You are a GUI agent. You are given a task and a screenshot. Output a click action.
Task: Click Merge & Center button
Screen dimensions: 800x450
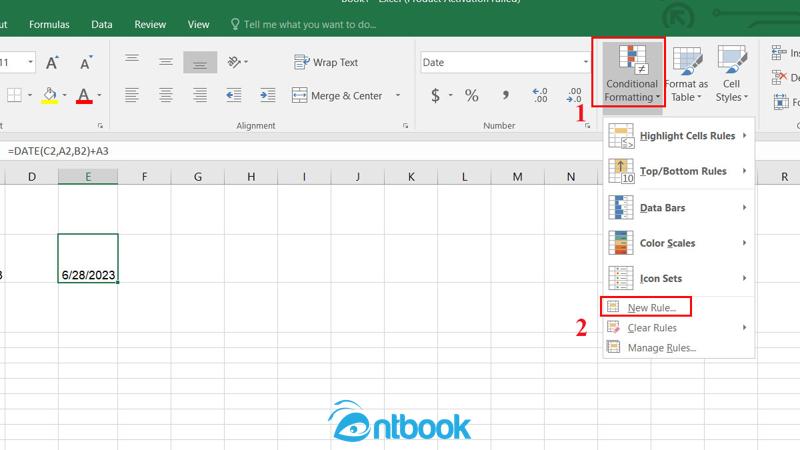(337, 95)
